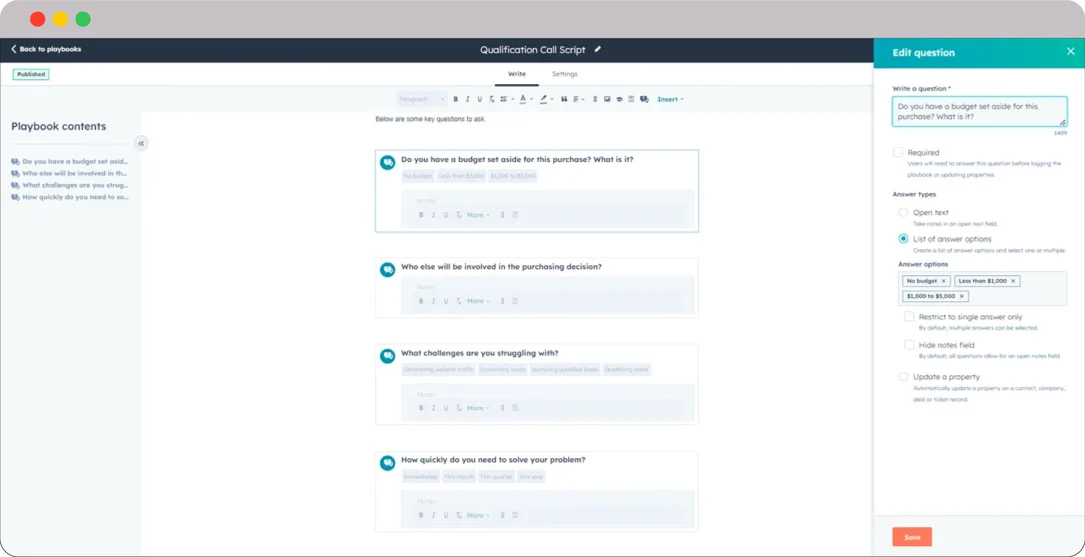This screenshot has width=1085, height=557.
Task: Open the Insert dropdown menu
Action: [671, 99]
